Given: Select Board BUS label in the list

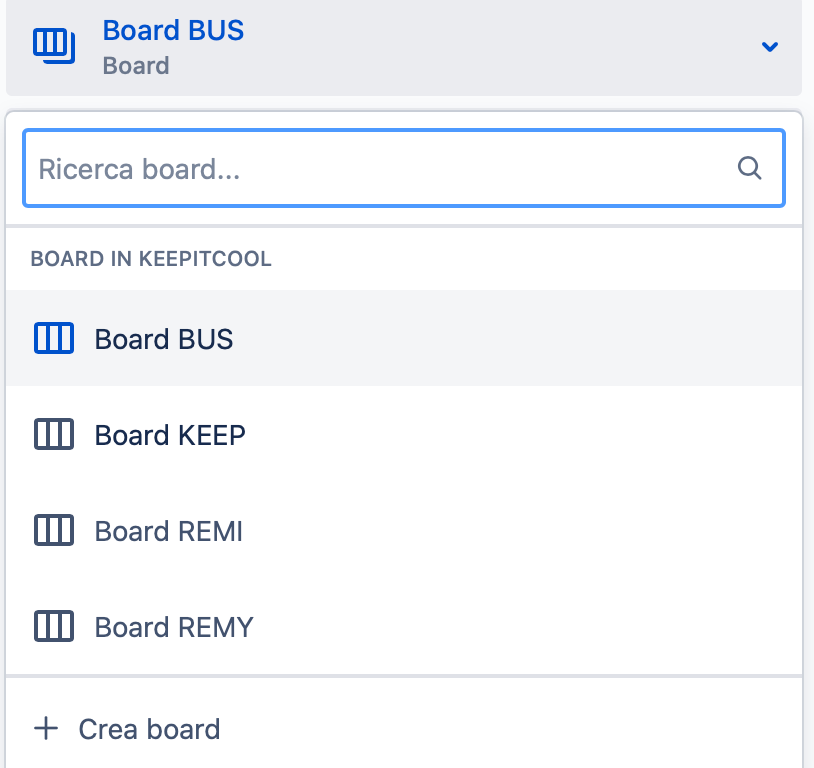Looking at the screenshot, I should (x=164, y=339).
